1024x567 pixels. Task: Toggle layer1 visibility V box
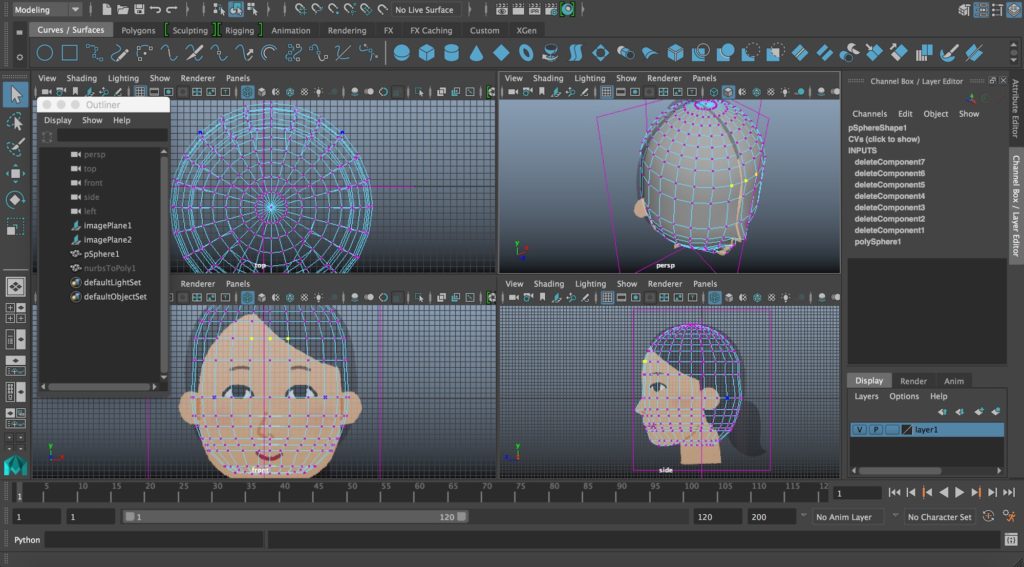point(859,430)
